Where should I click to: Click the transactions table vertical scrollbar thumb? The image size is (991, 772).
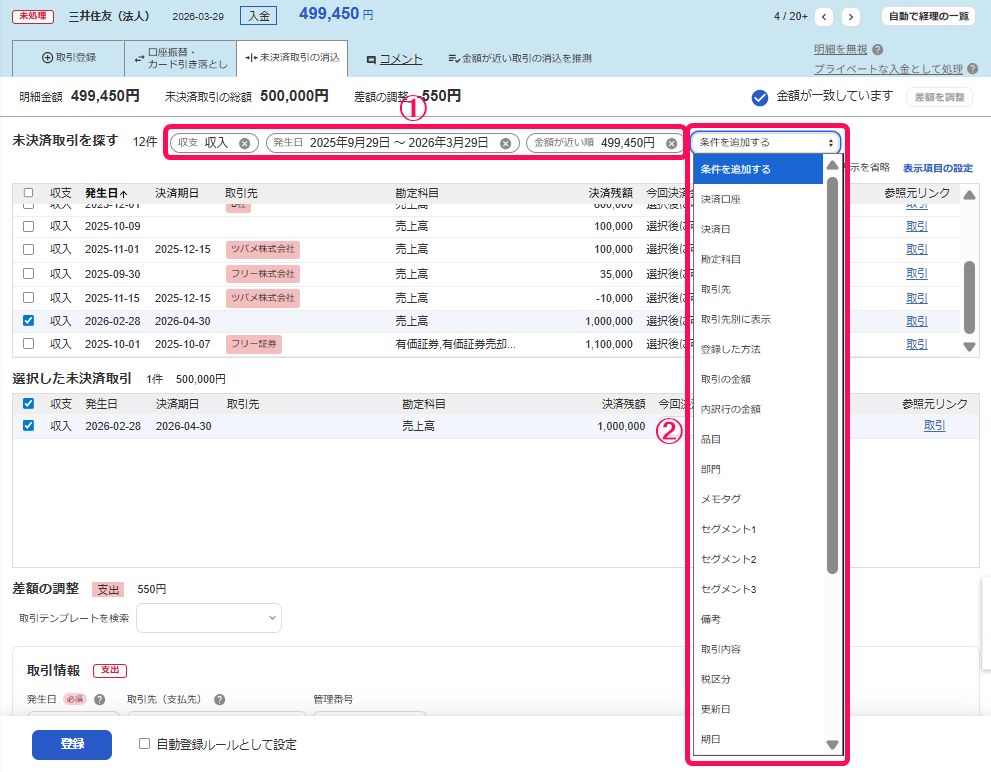pos(969,297)
